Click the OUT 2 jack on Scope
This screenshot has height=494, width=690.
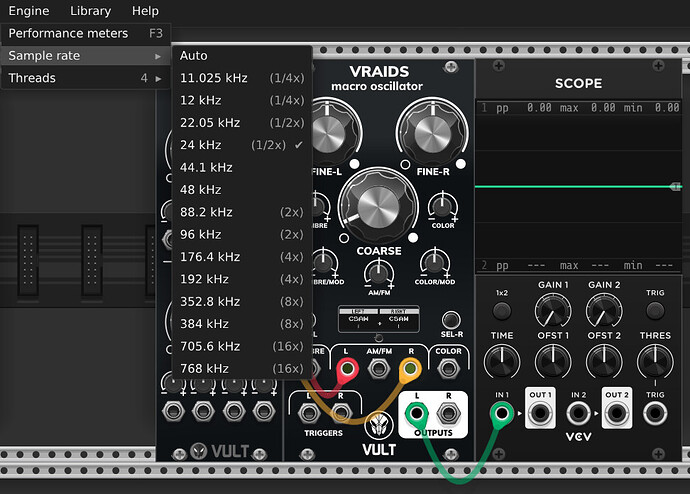click(x=617, y=414)
